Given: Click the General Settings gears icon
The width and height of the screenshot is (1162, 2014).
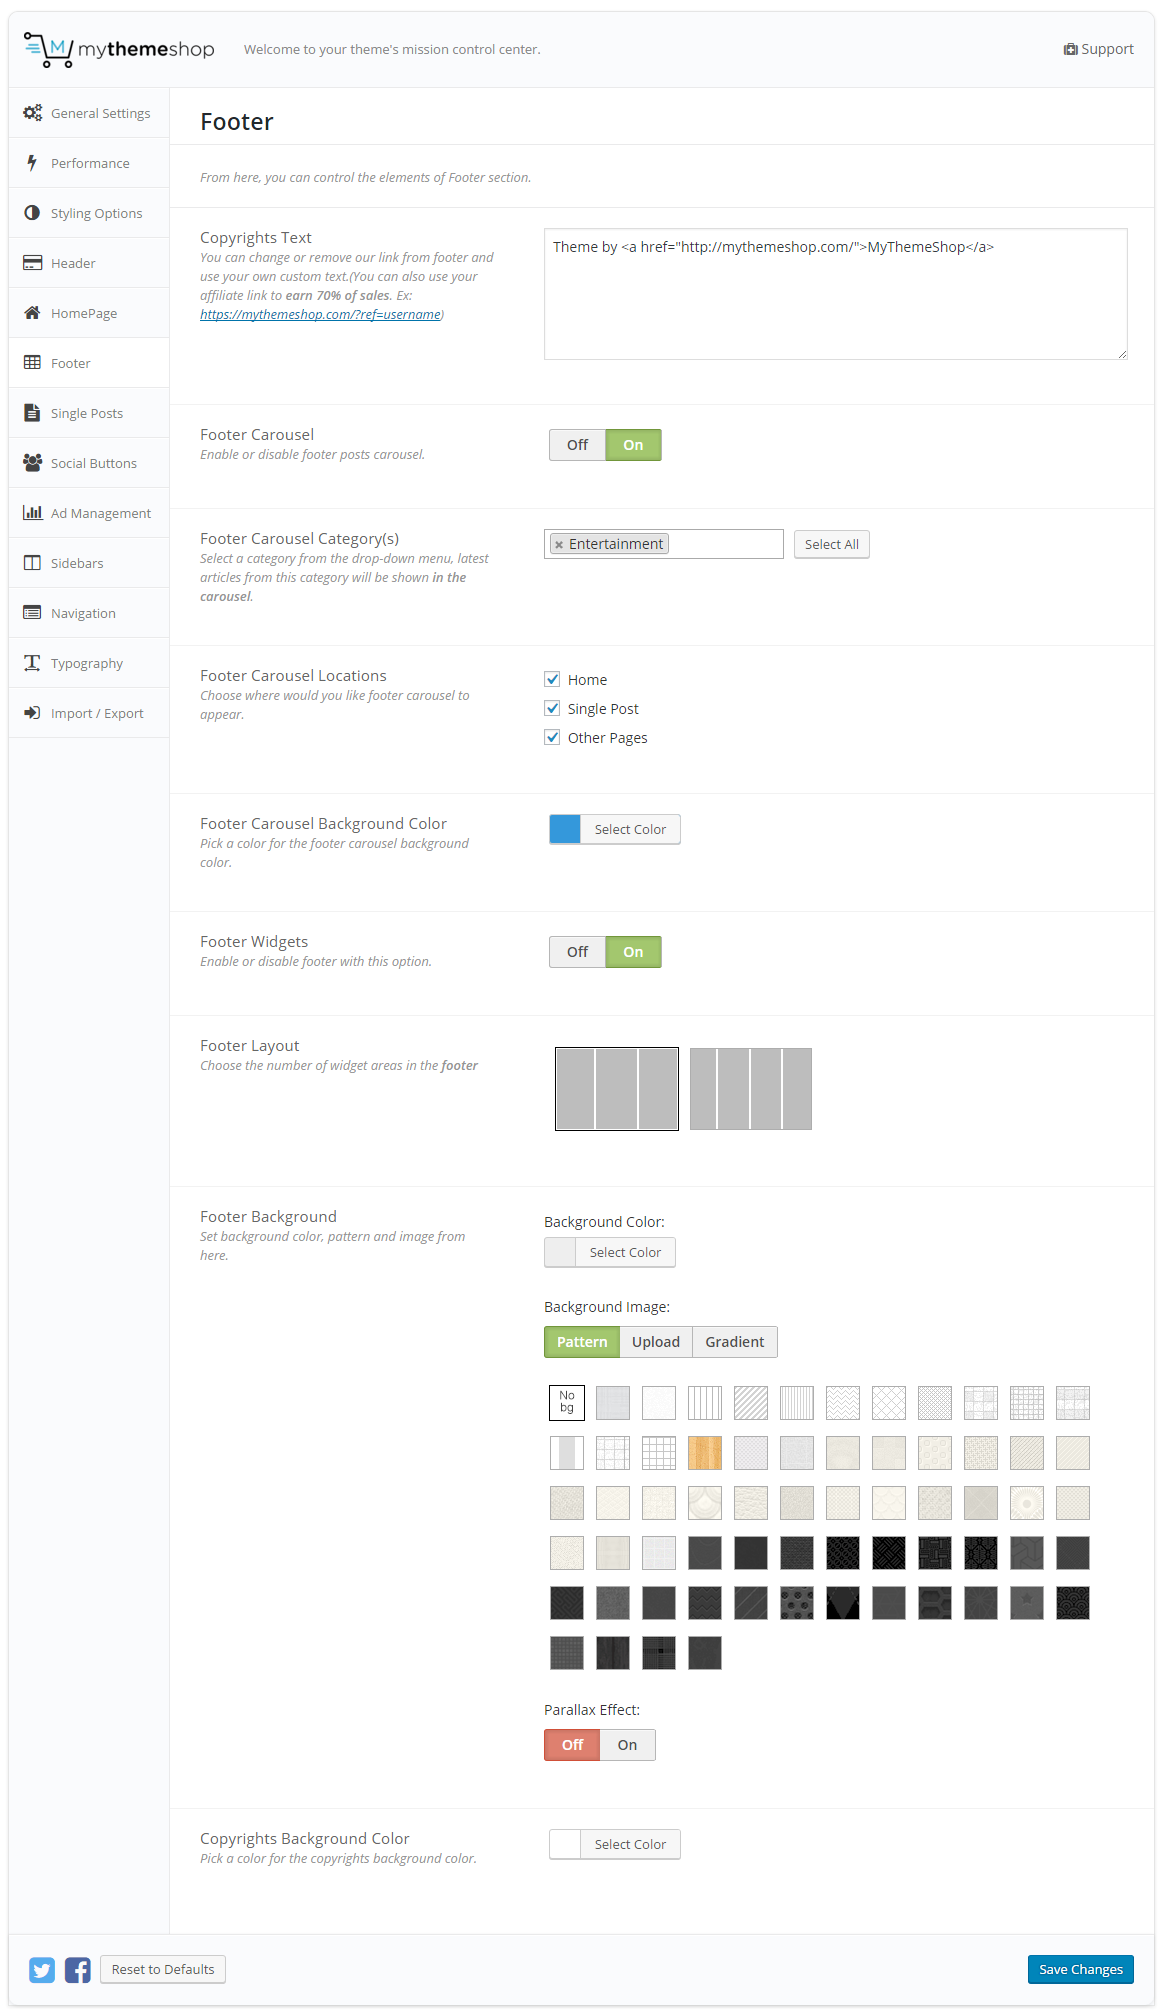Looking at the screenshot, I should [32, 113].
